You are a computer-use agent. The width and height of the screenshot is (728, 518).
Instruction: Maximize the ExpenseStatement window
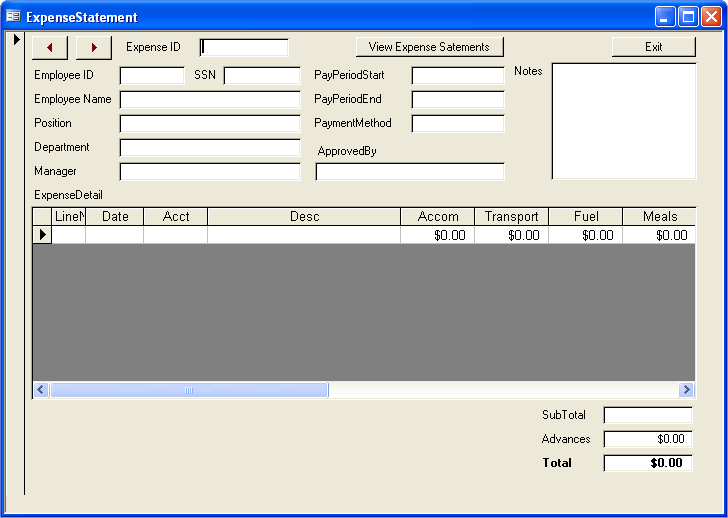[x=688, y=17]
